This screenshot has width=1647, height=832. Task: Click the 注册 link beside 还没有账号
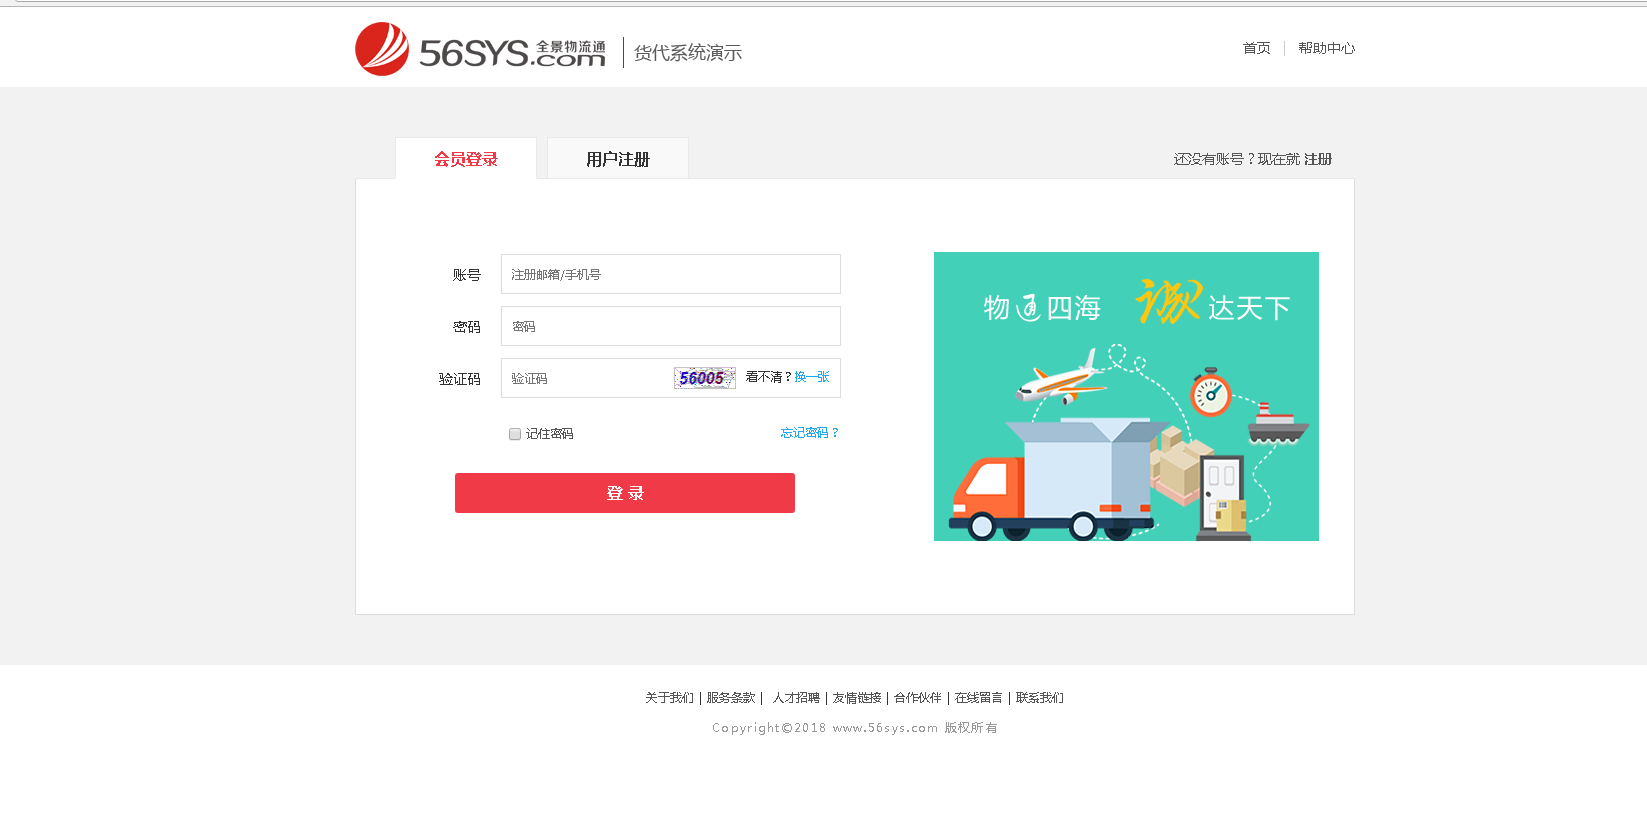coord(1317,159)
